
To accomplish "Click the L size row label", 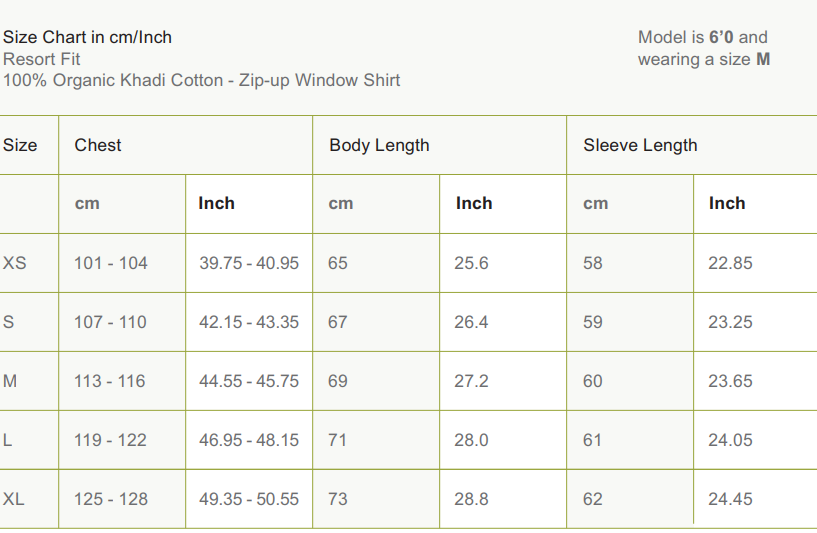I will pyautogui.click(x=8, y=440).
